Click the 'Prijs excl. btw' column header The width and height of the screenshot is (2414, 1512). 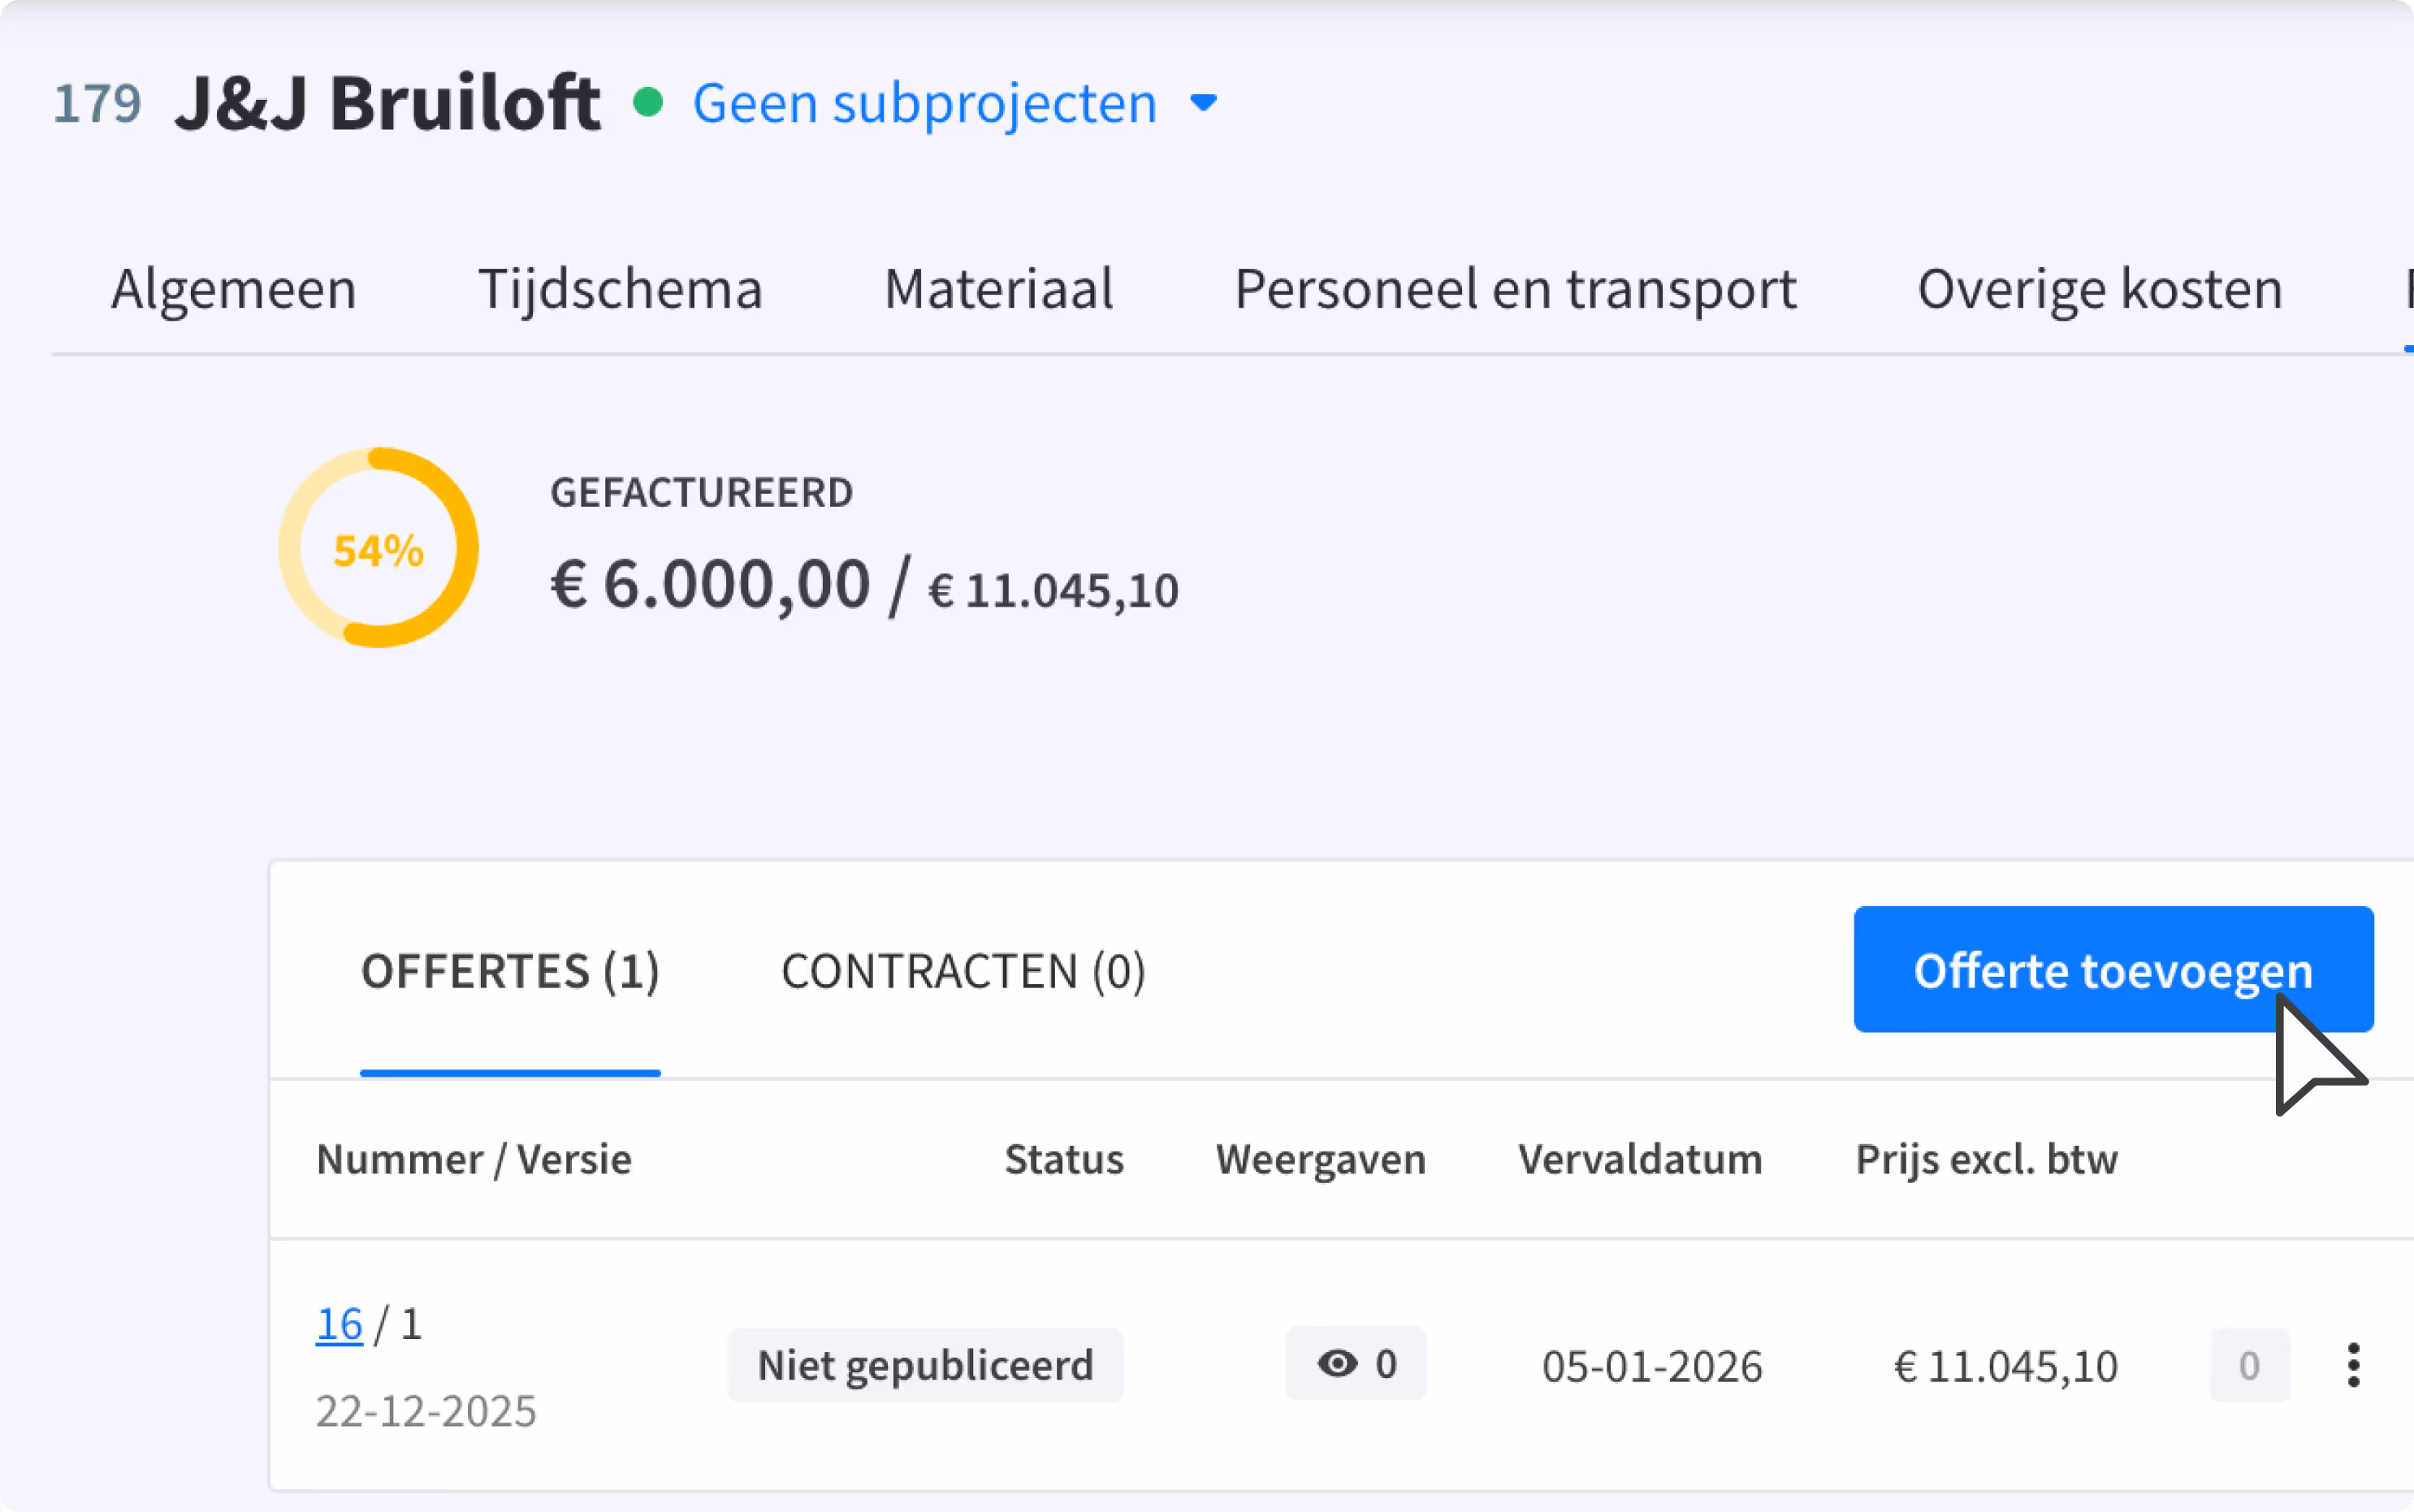tap(1986, 1159)
